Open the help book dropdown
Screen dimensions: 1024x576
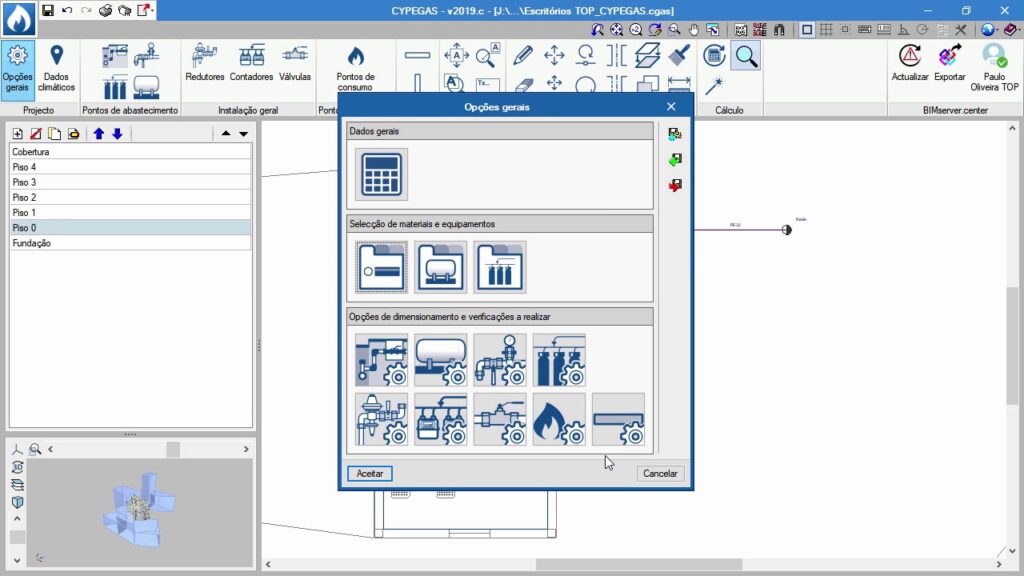(x=1012, y=30)
